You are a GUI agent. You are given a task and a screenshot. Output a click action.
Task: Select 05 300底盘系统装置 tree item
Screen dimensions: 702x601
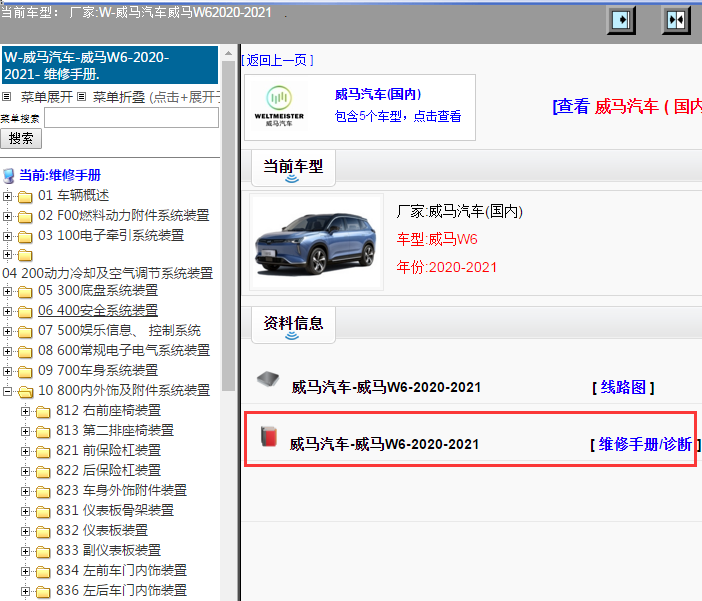[x=98, y=291]
